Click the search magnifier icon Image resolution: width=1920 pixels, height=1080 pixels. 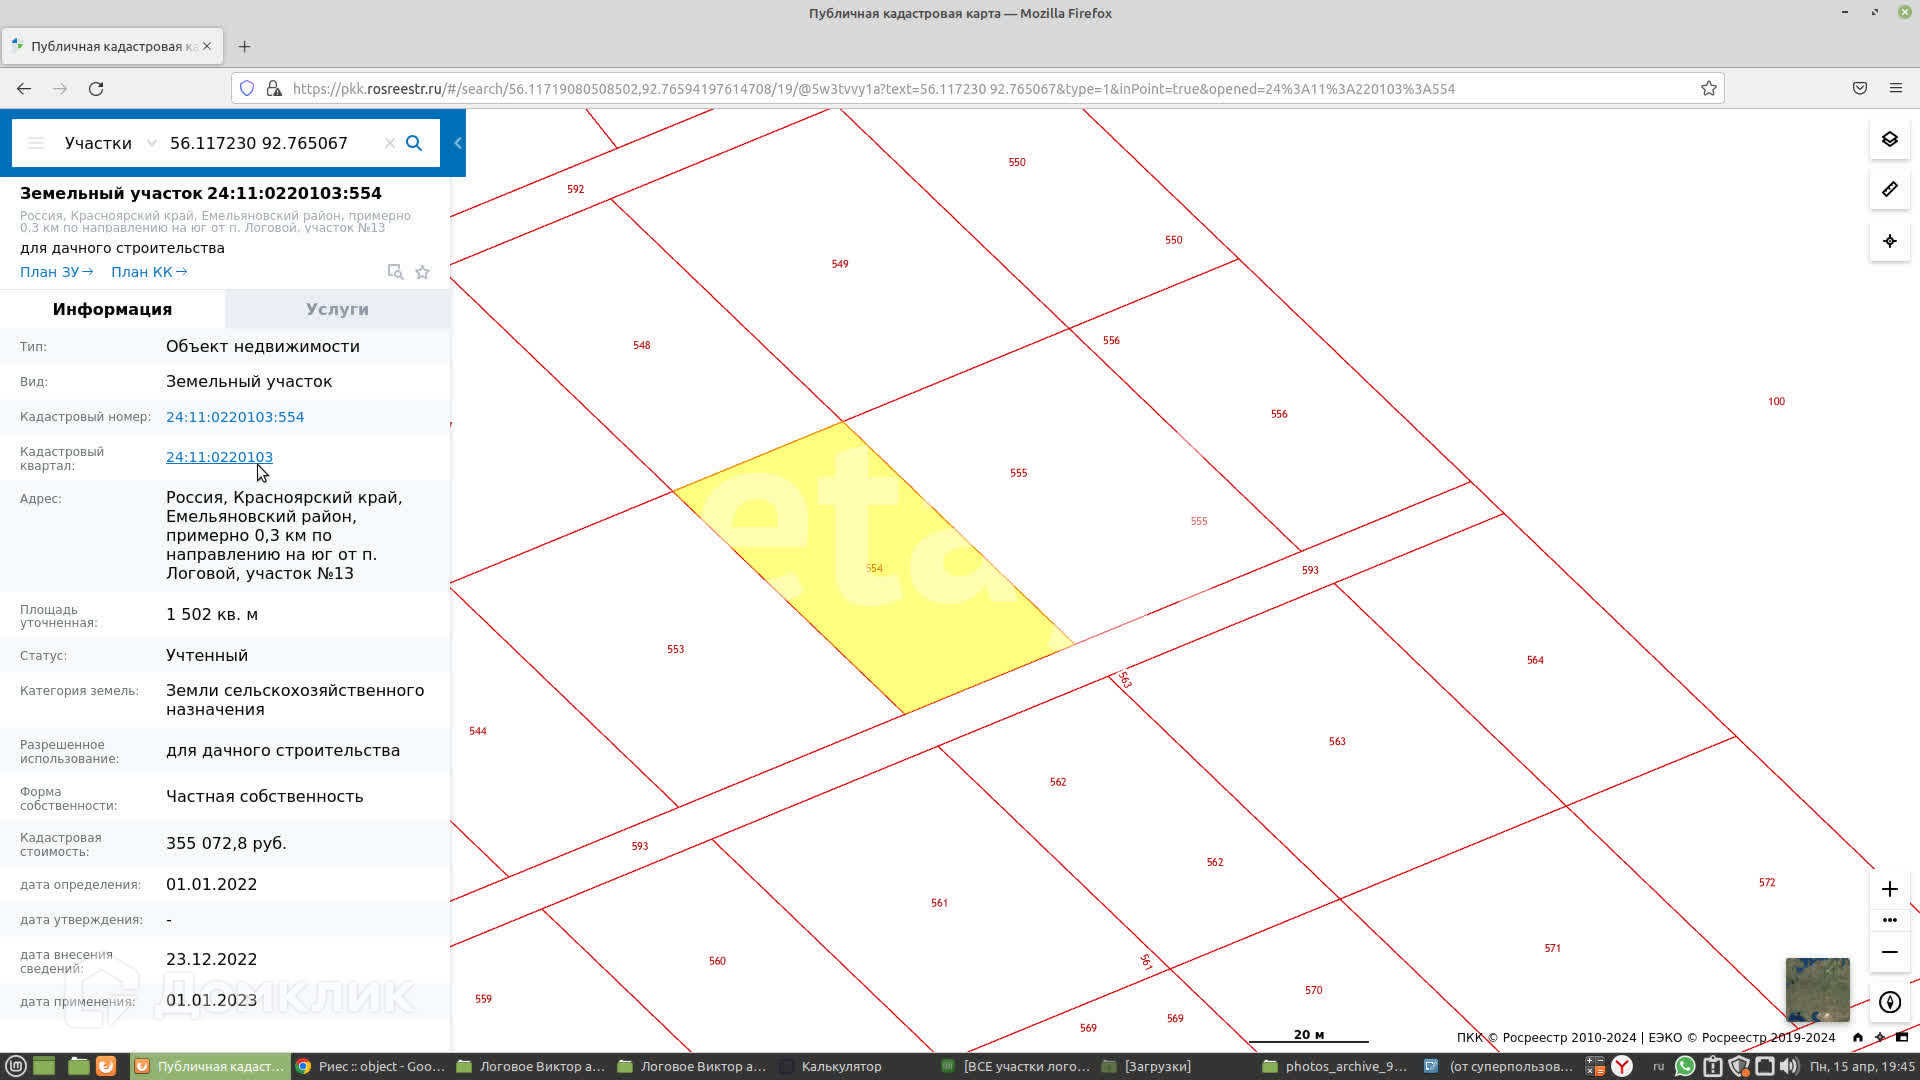click(414, 143)
